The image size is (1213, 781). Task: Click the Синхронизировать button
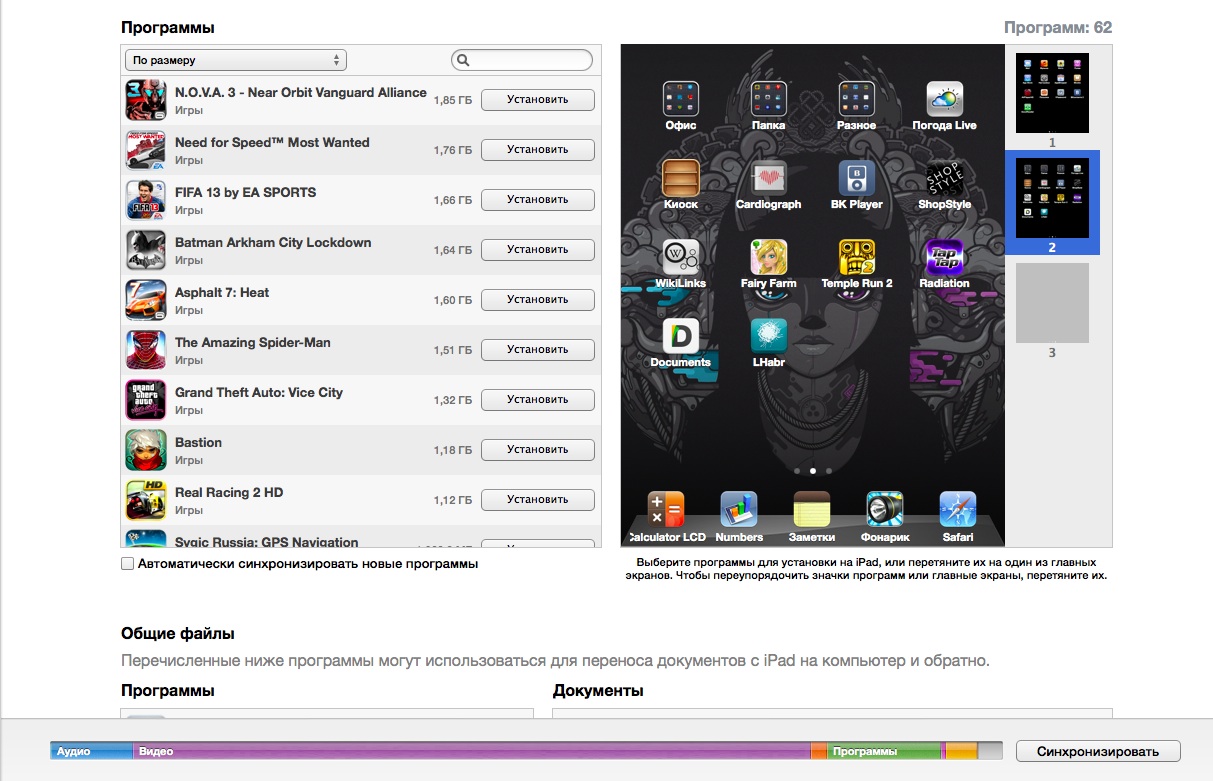(1098, 751)
